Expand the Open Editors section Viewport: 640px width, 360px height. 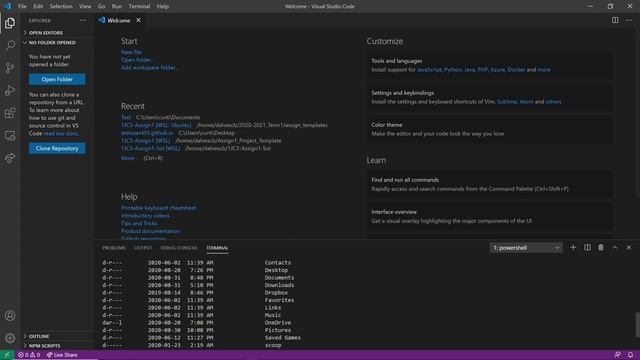tap(58, 33)
